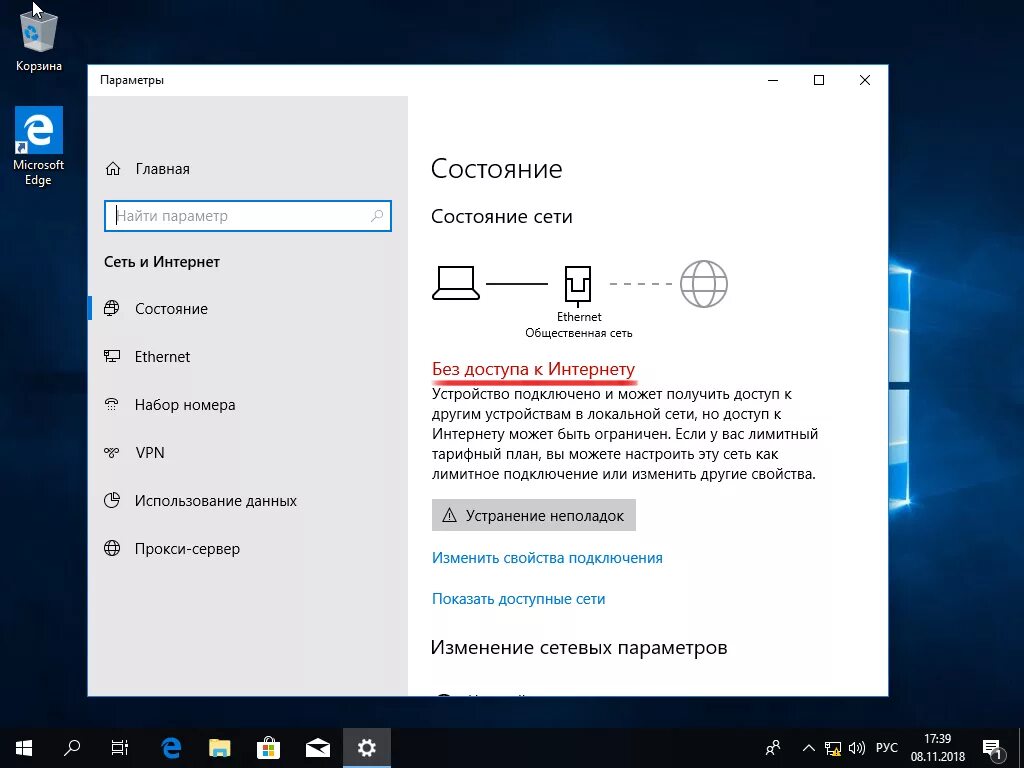Go to Главная settings home
Screen dimensions: 1024x768
163,169
